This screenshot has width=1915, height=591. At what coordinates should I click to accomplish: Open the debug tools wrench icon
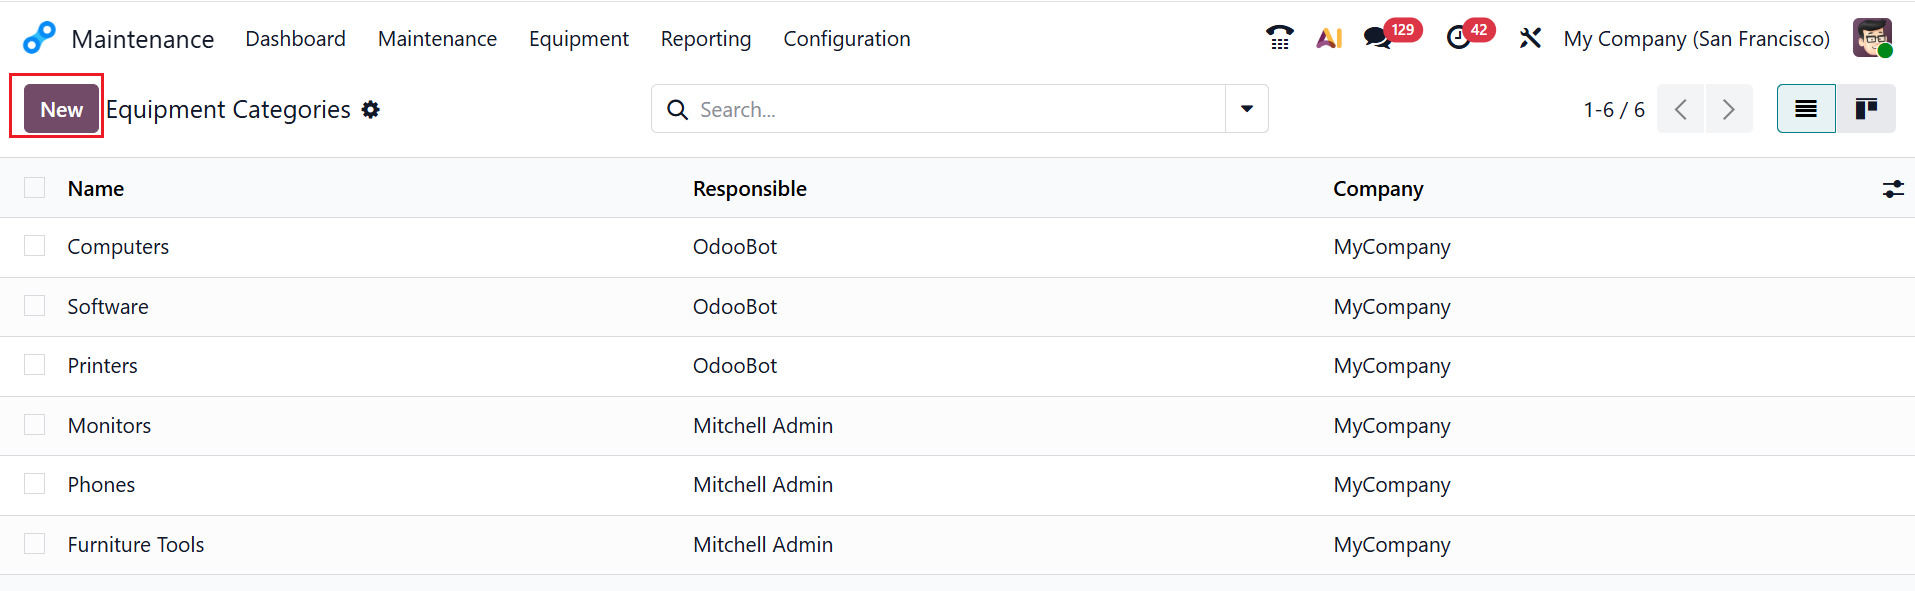[x=1530, y=38]
